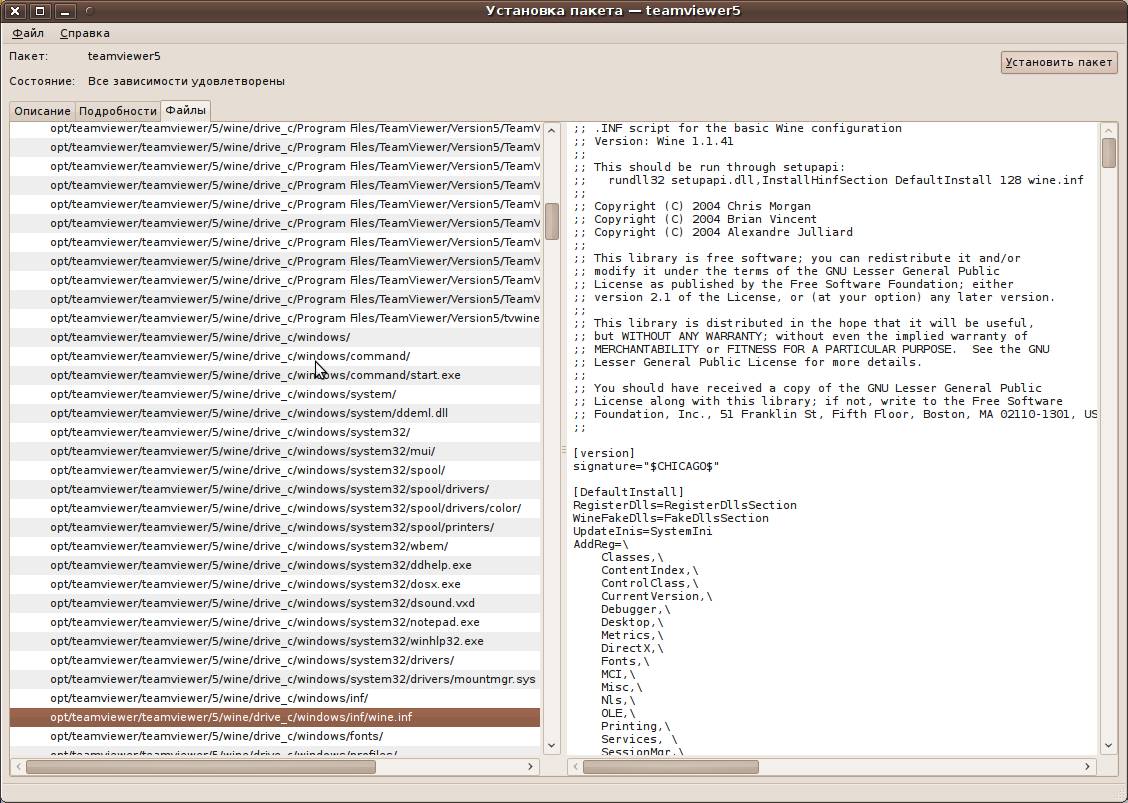Click text pane scroll-right arrow
Viewport: 1128px width, 803px height.
tap(1088, 766)
